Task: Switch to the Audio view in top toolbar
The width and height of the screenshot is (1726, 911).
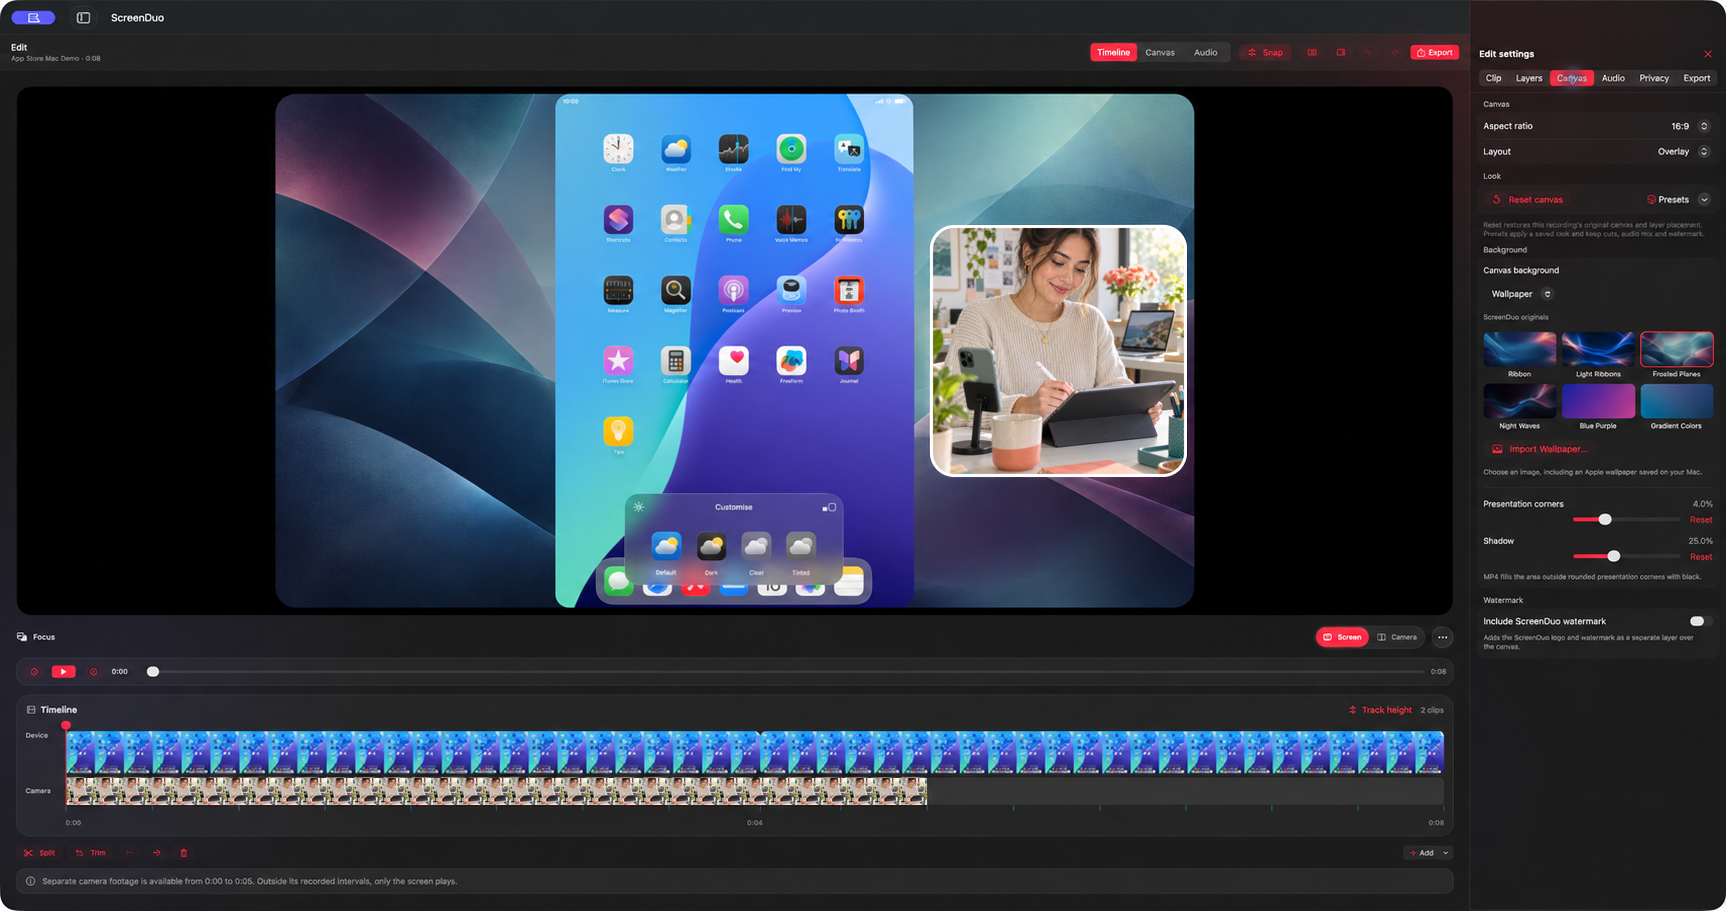Action: [1206, 53]
